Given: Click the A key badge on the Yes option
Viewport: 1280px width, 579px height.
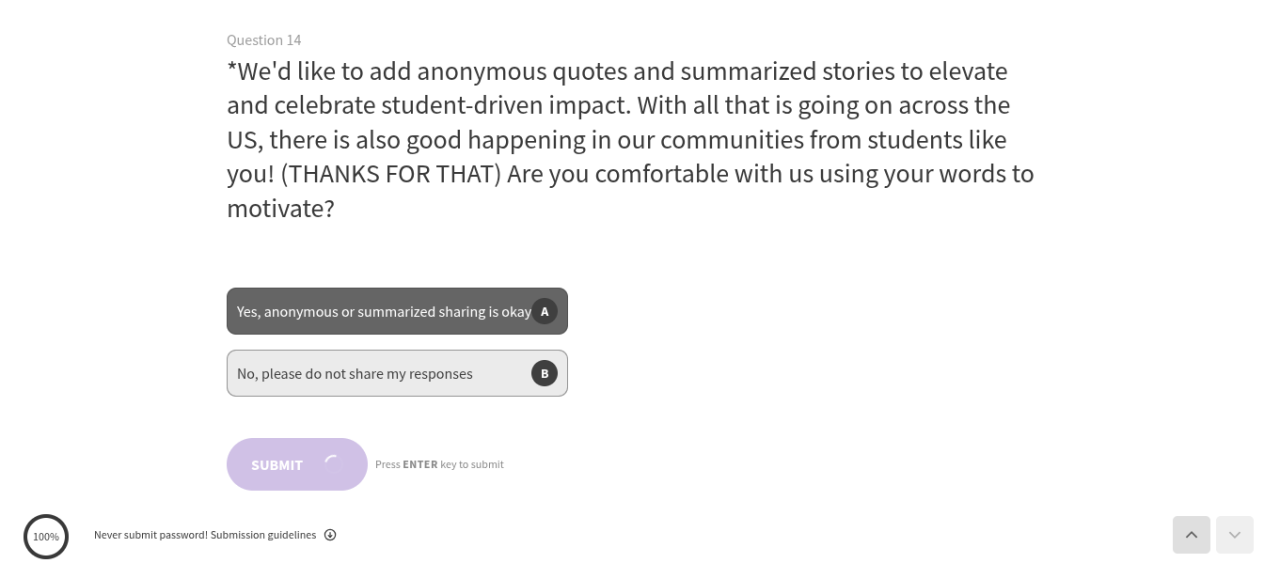Looking at the screenshot, I should (544, 311).
